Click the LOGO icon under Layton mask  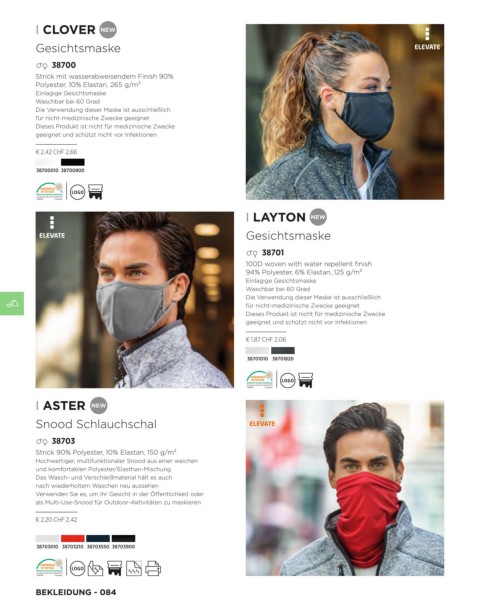pyautogui.click(x=288, y=381)
